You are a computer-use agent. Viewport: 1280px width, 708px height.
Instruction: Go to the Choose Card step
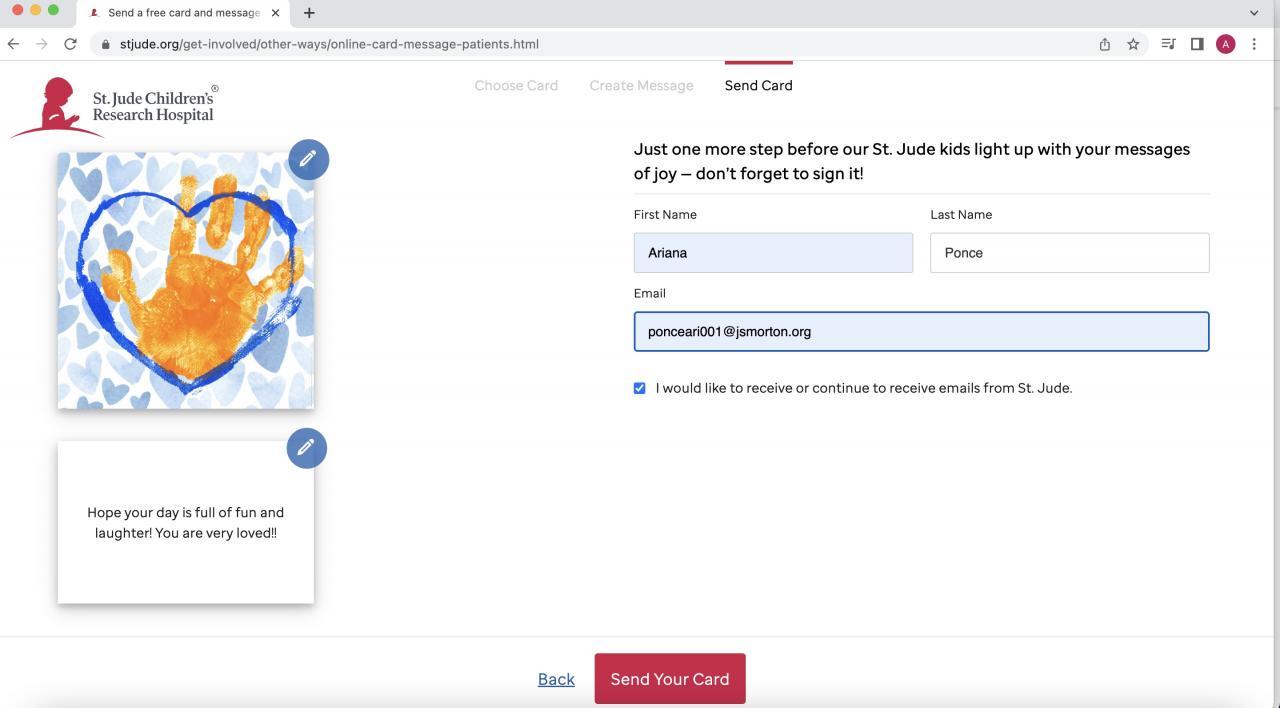click(x=516, y=85)
